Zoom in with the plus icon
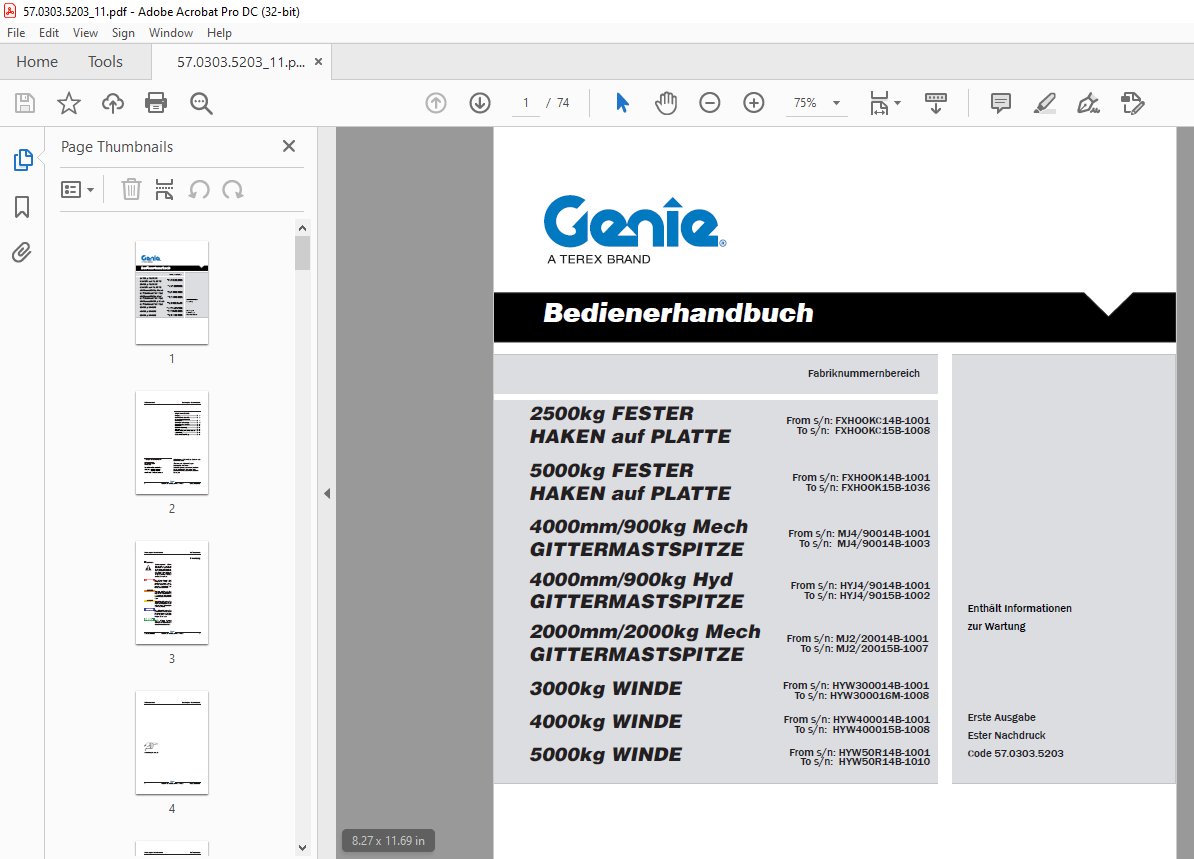This screenshot has width=1194, height=859. (754, 103)
